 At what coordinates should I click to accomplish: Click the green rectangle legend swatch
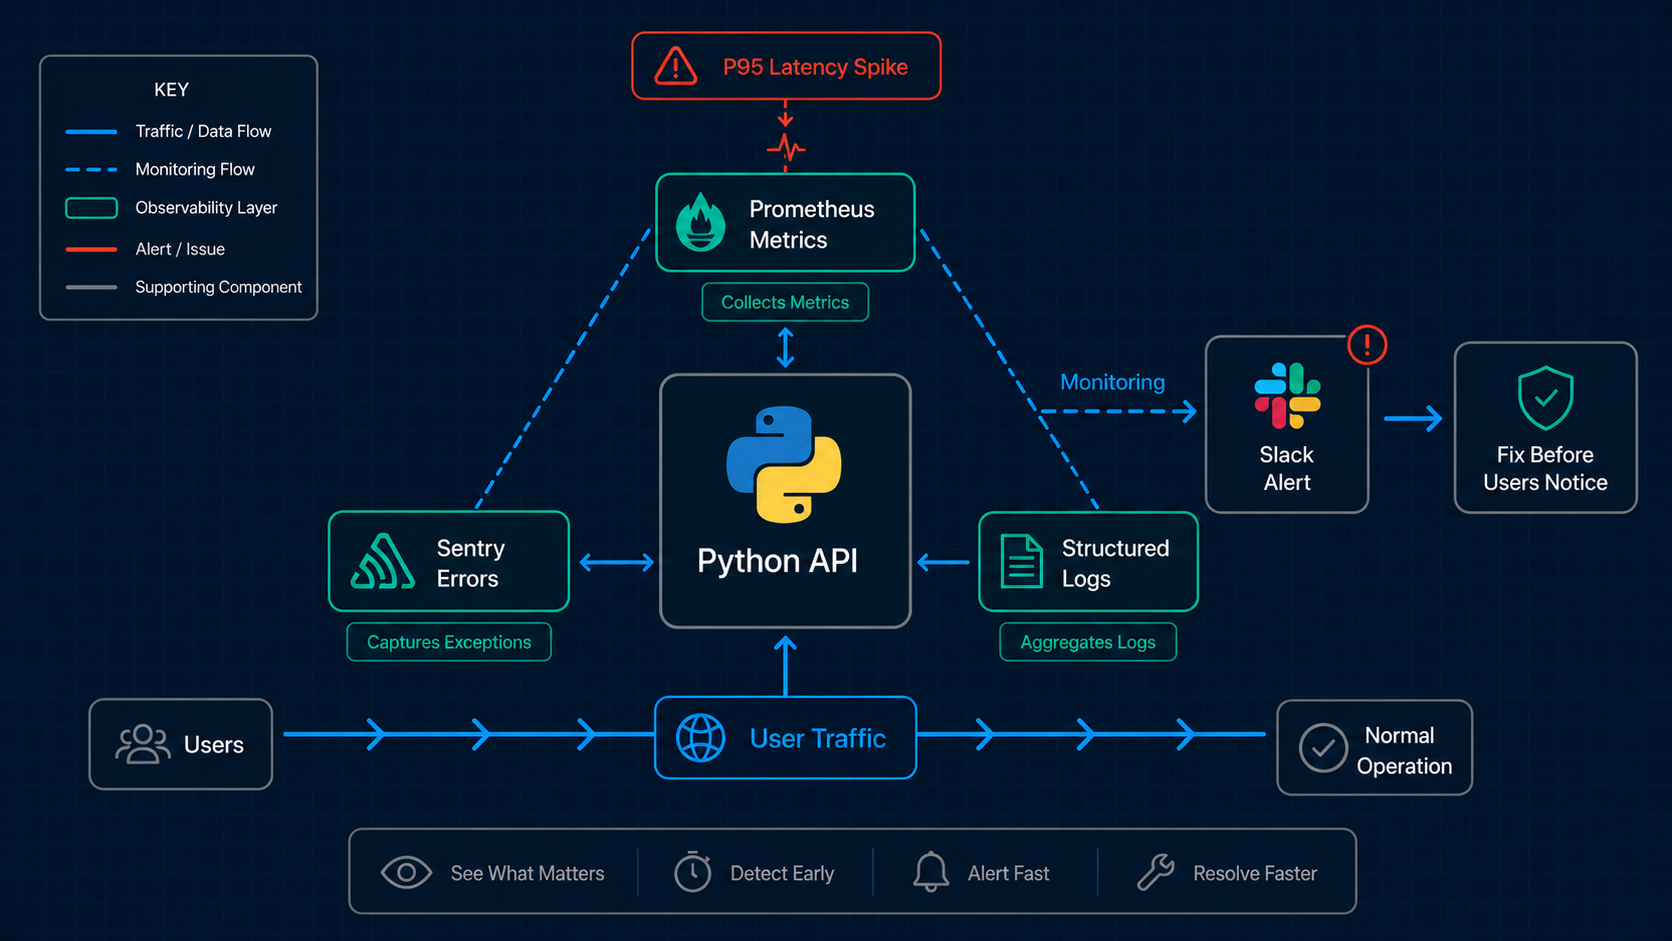click(91, 208)
